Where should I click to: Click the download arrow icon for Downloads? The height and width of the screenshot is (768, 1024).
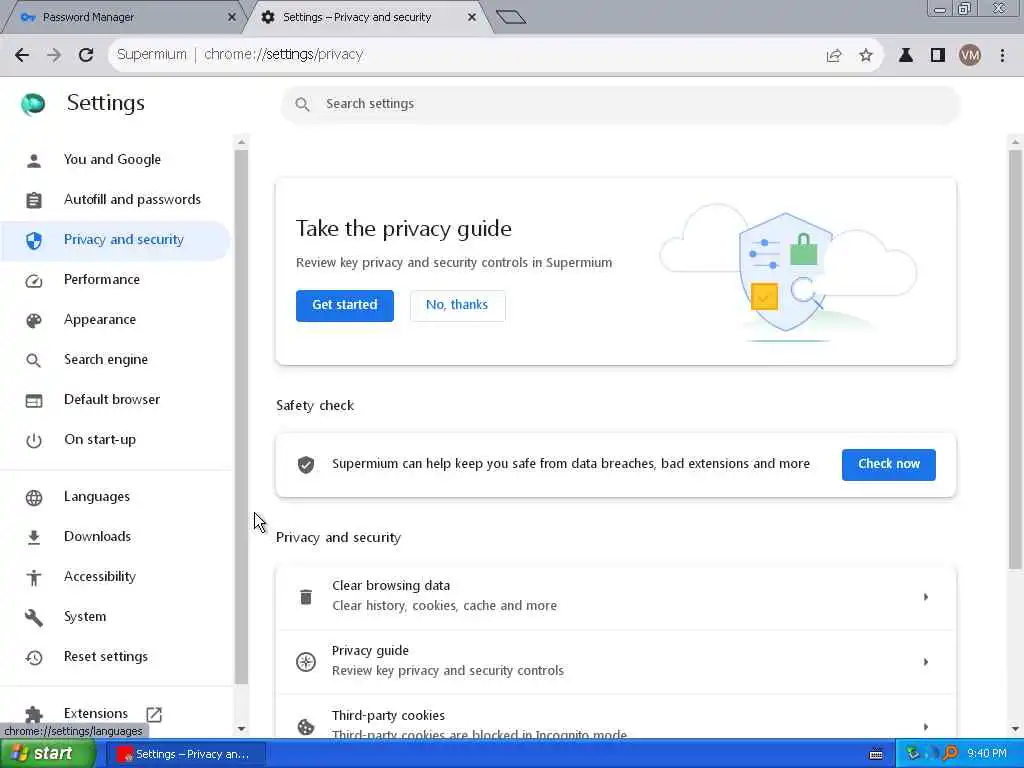tap(34, 537)
